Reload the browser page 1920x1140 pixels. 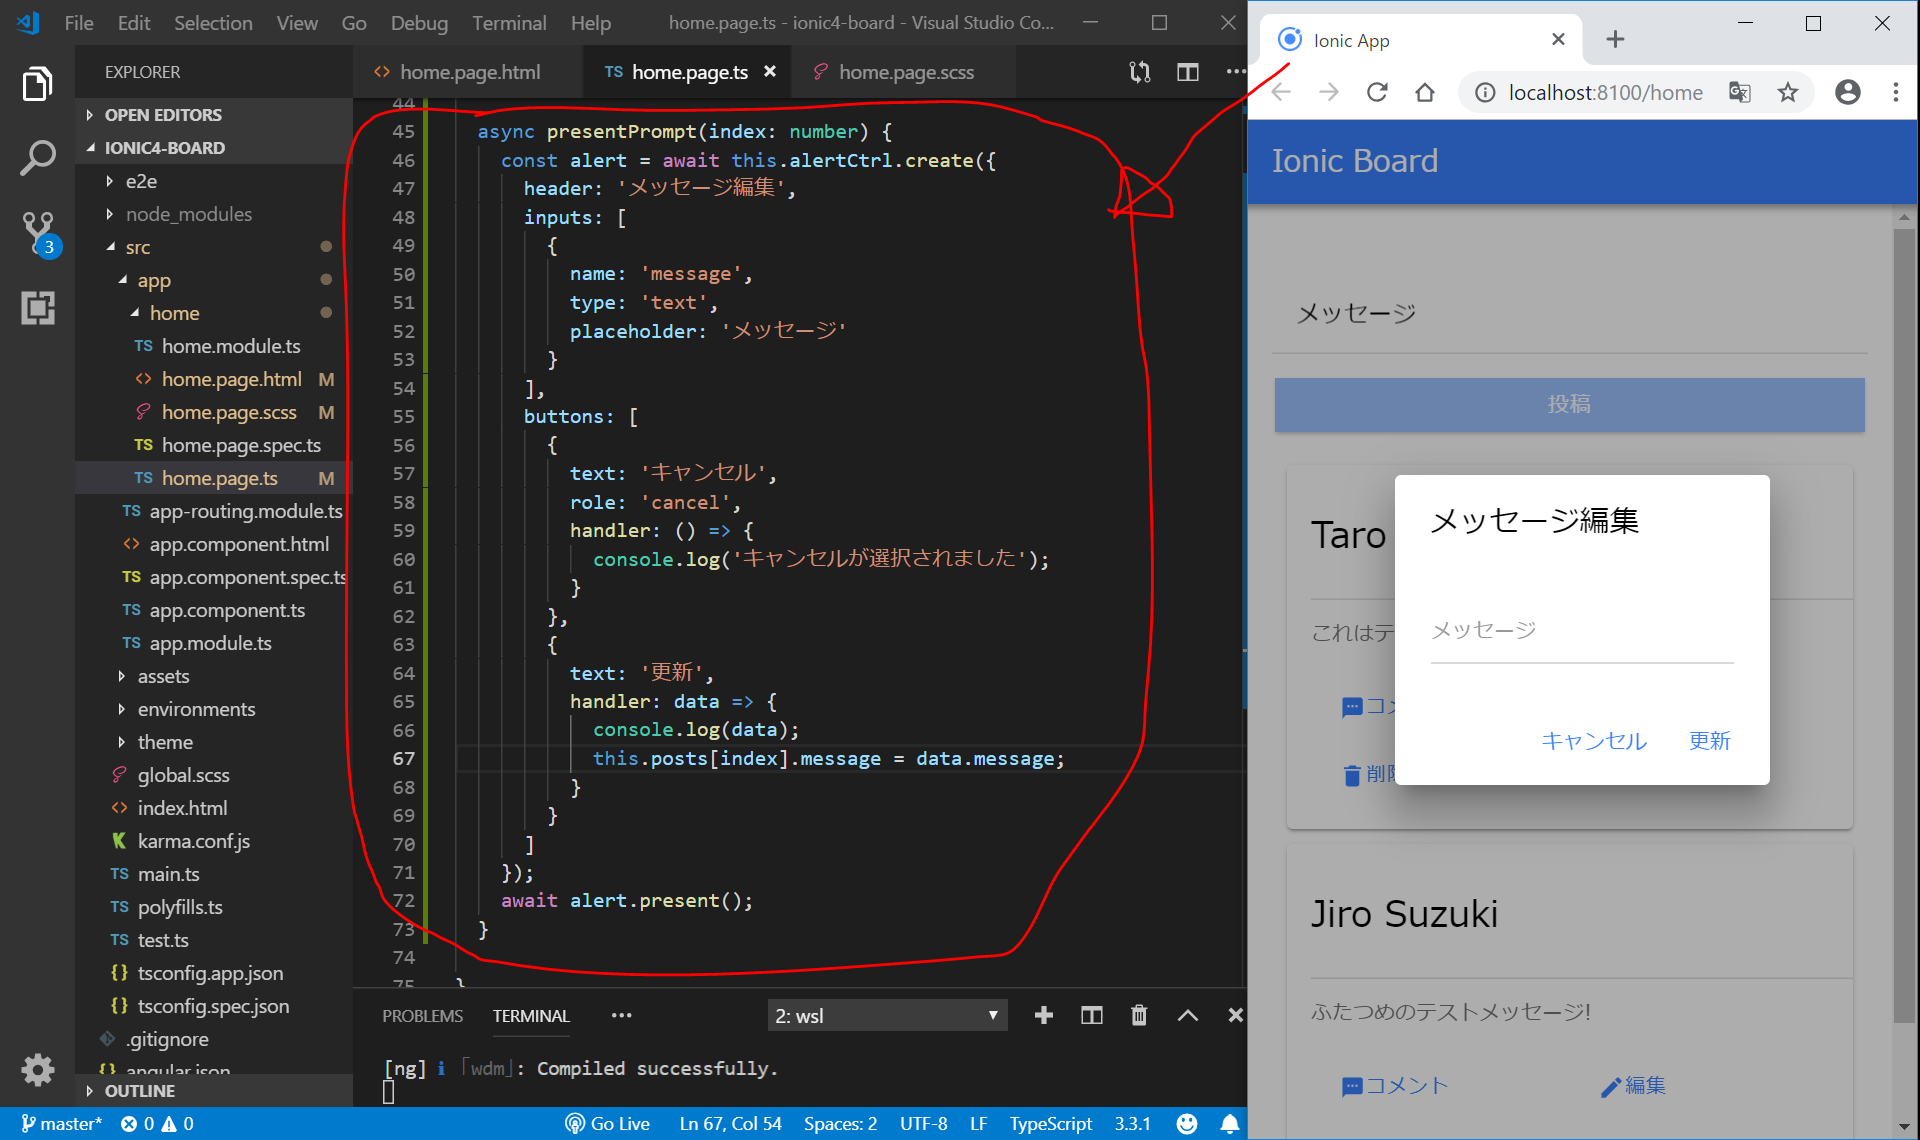(1377, 93)
